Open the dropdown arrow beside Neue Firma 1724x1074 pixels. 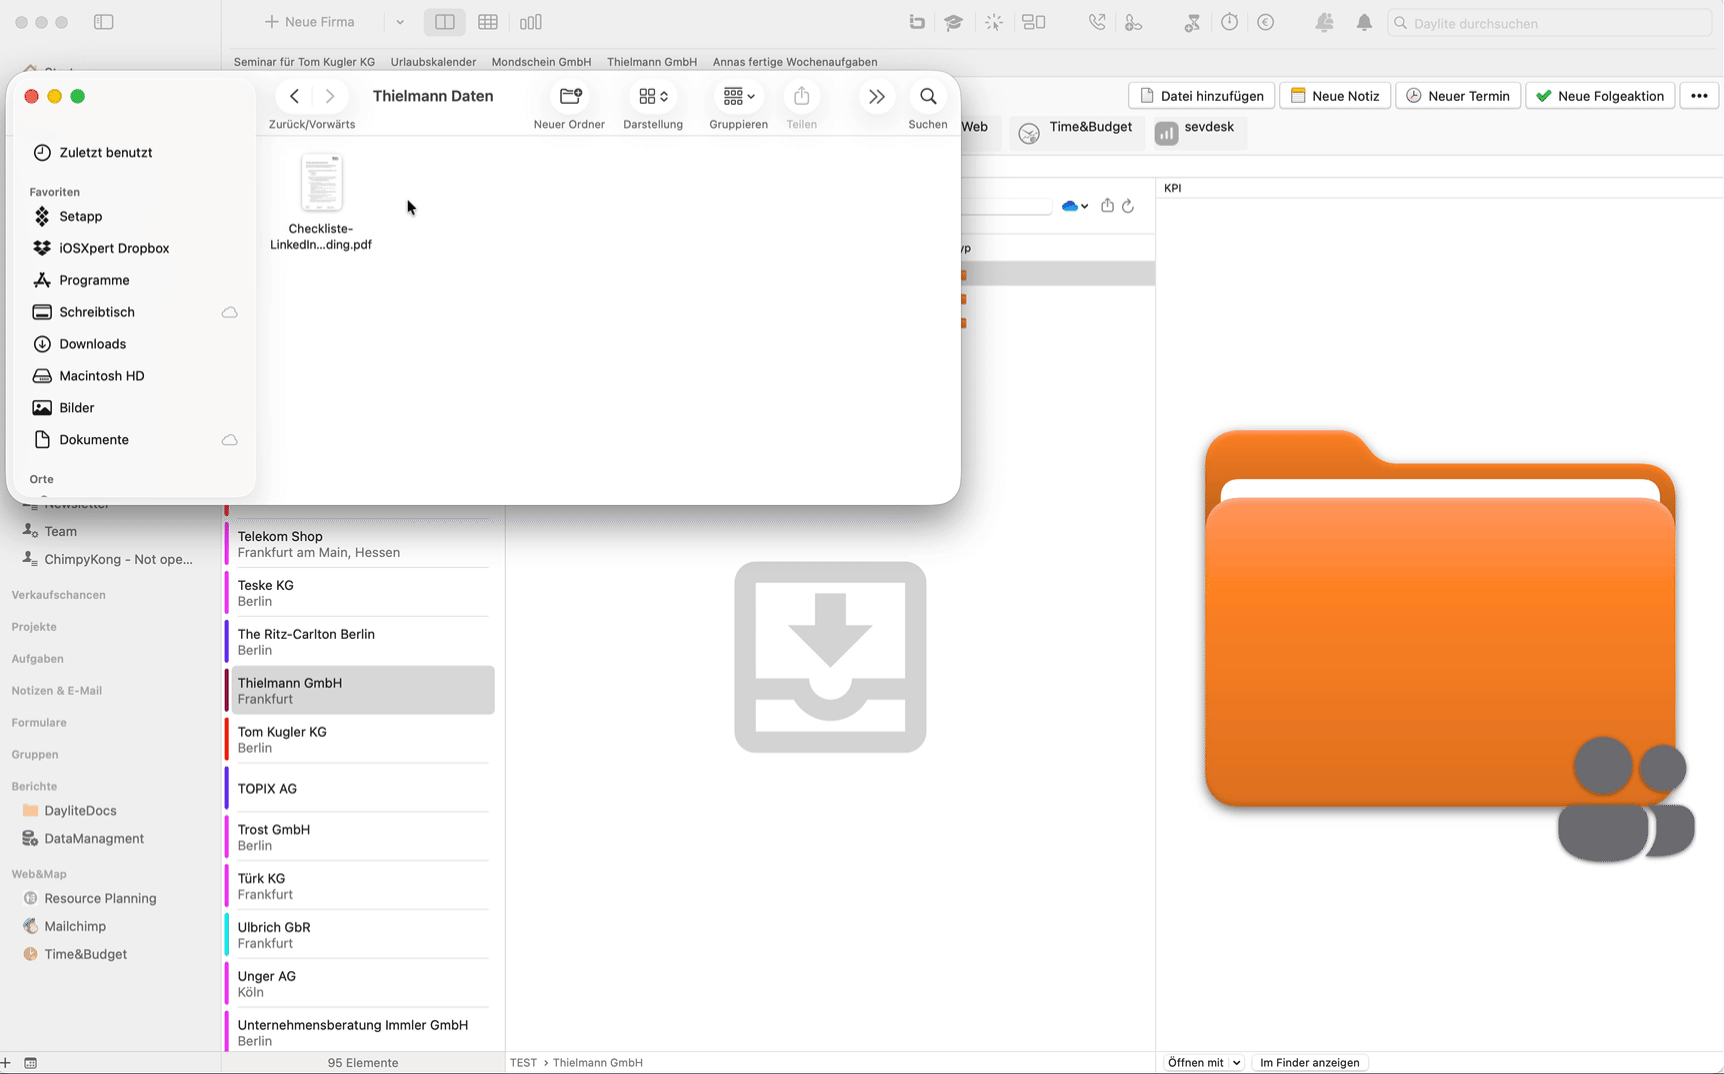tap(399, 22)
